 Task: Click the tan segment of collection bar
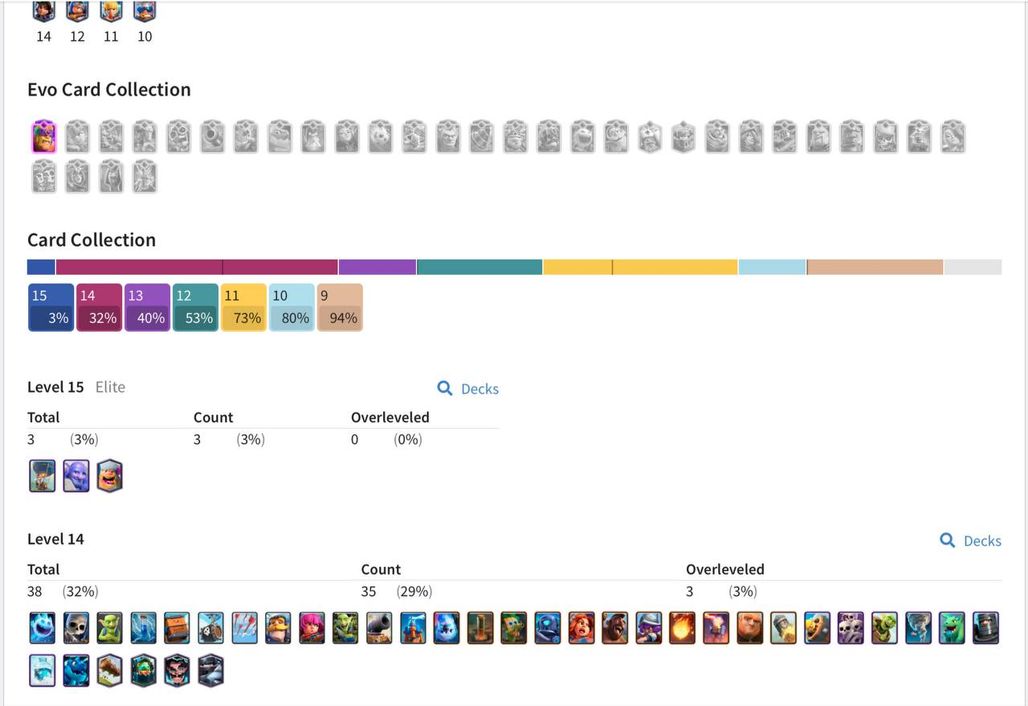[875, 267]
